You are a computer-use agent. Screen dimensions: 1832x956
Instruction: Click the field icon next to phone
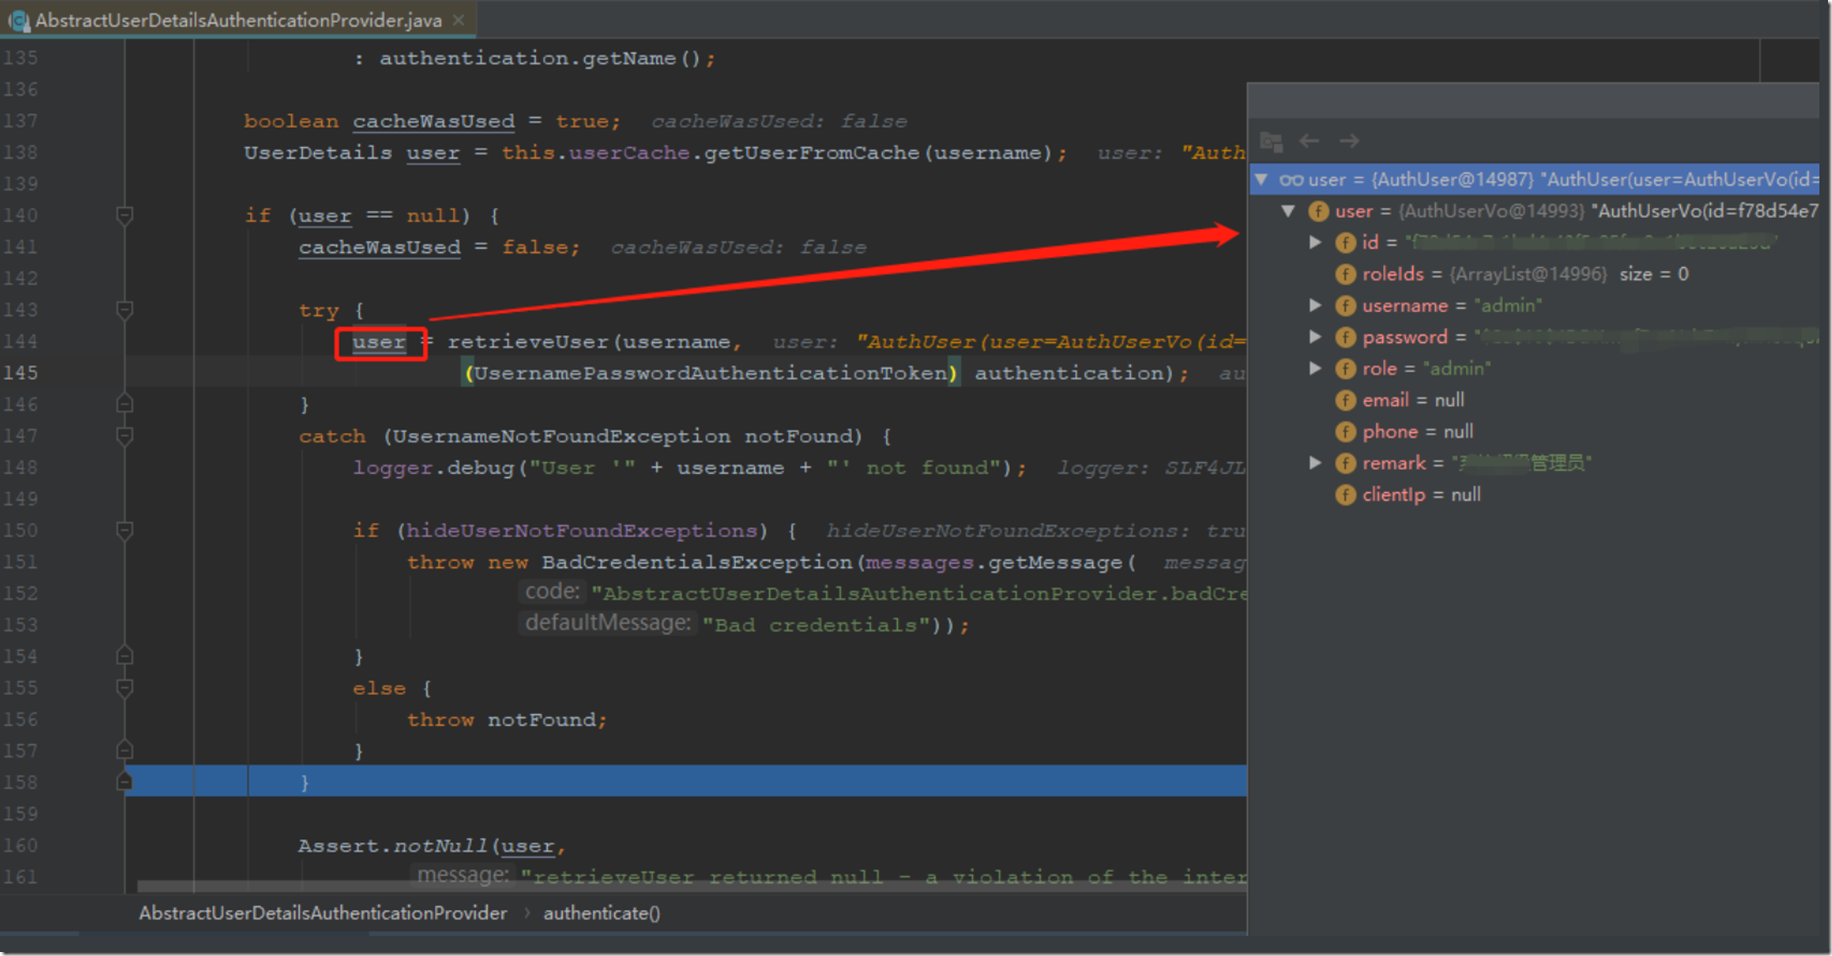(1346, 432)
